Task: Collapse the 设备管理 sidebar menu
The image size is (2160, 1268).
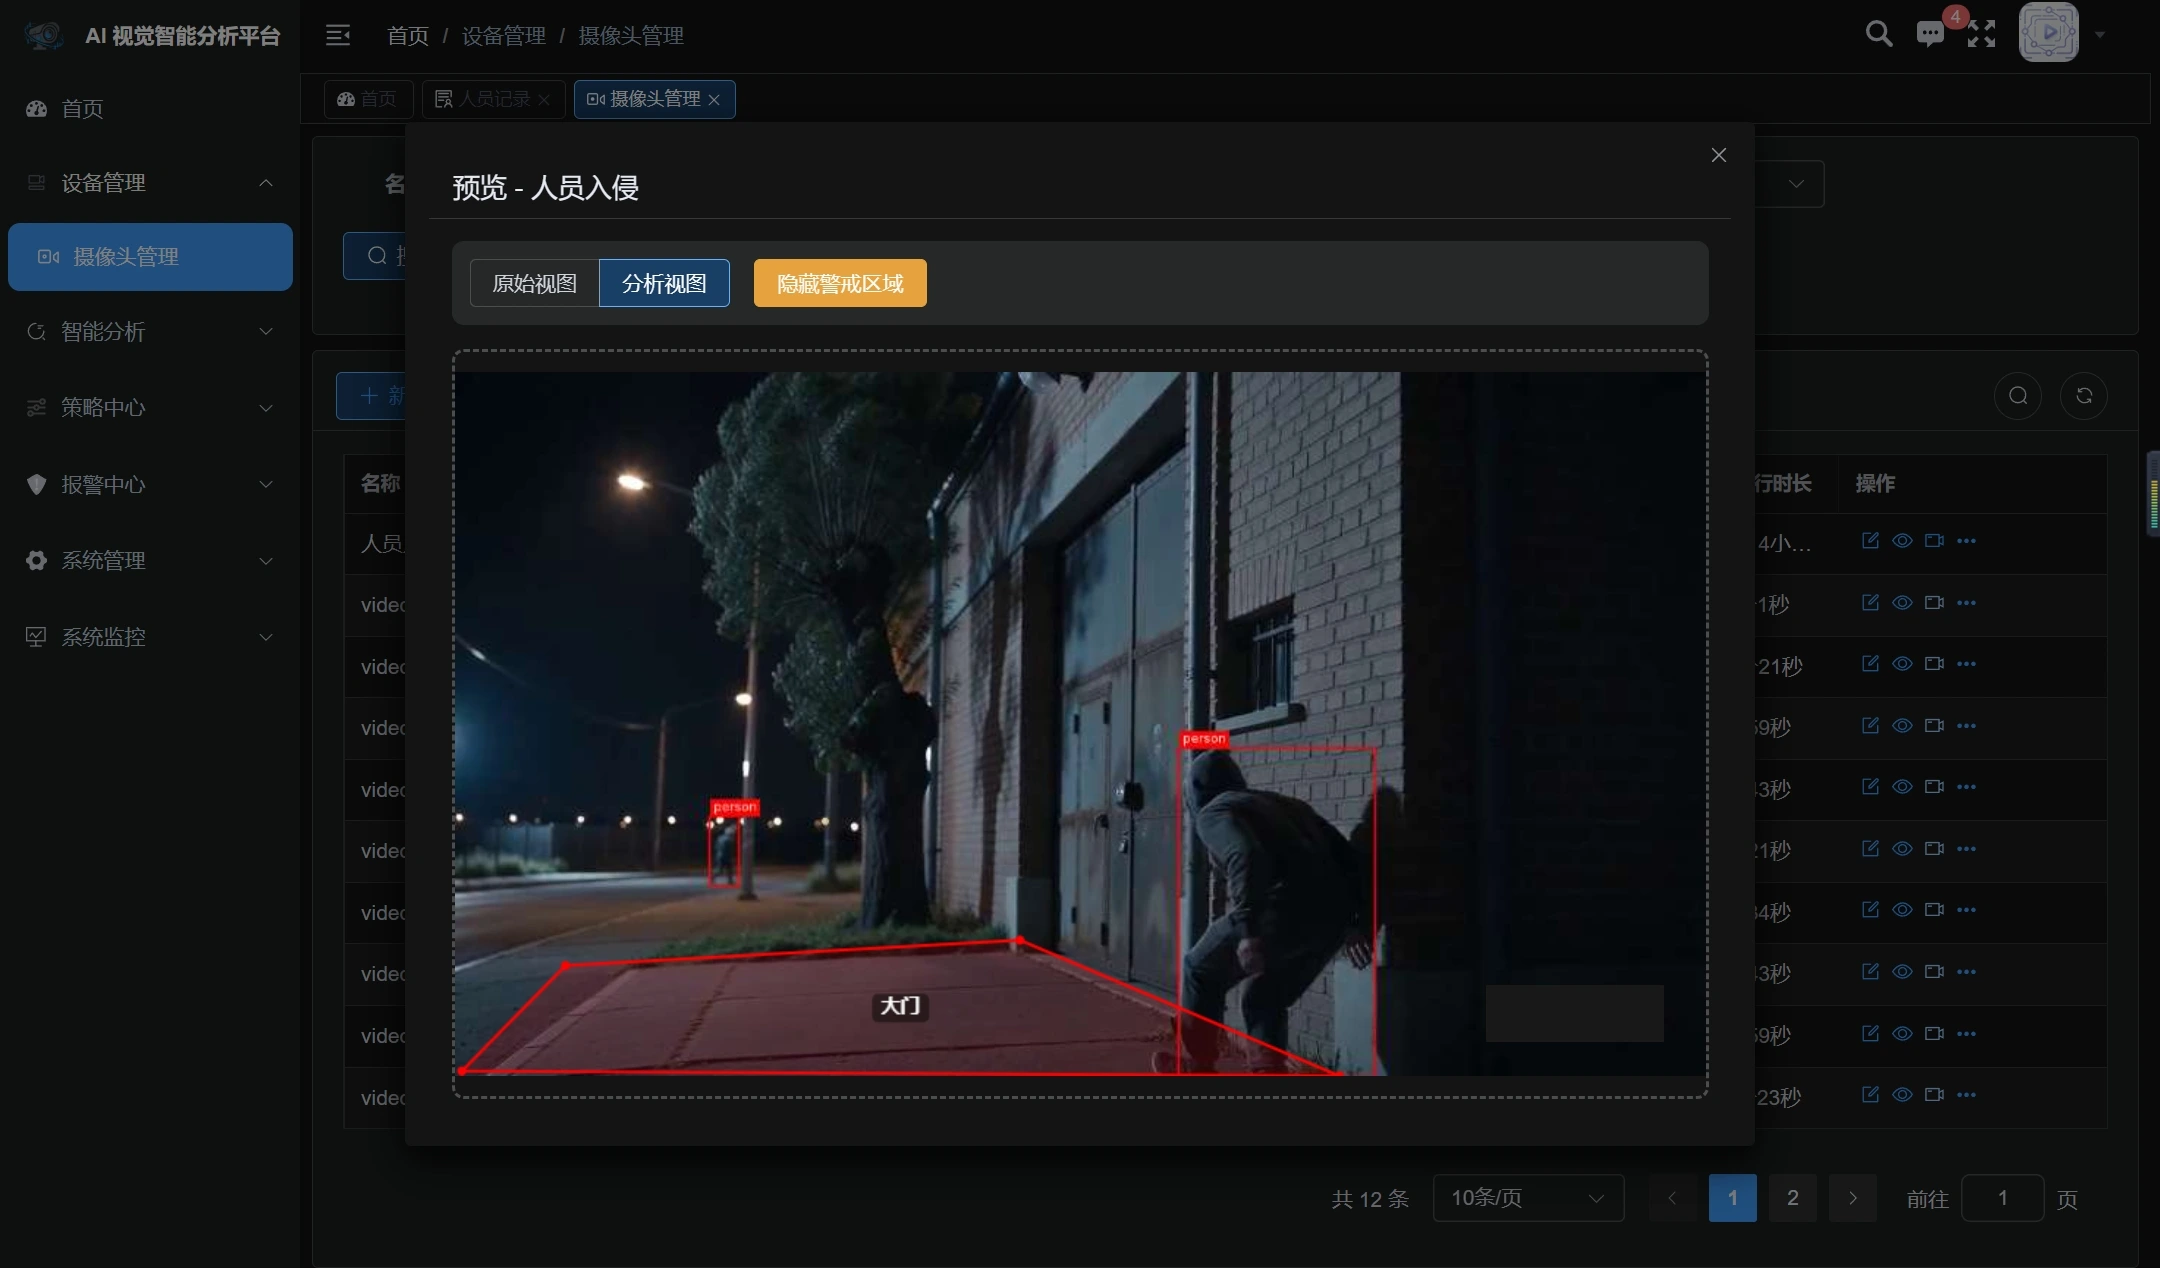Action: (150, 183)
